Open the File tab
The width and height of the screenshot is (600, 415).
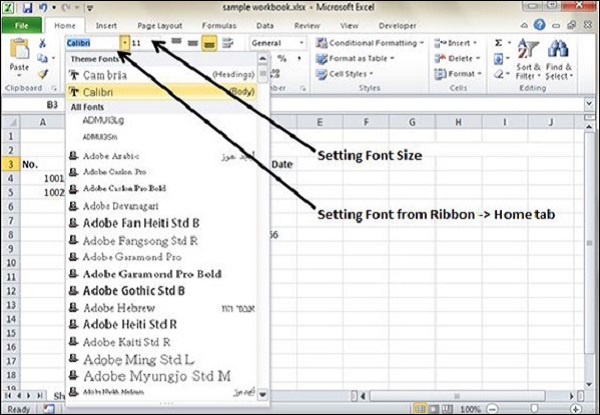tap(21, 26)
